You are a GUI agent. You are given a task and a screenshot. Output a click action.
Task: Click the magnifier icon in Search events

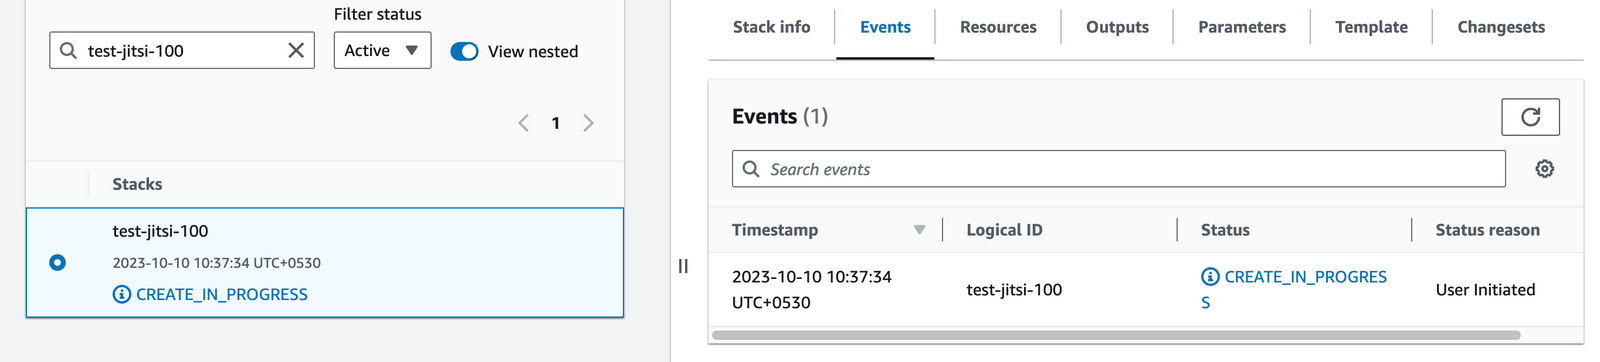pos(751,169)
